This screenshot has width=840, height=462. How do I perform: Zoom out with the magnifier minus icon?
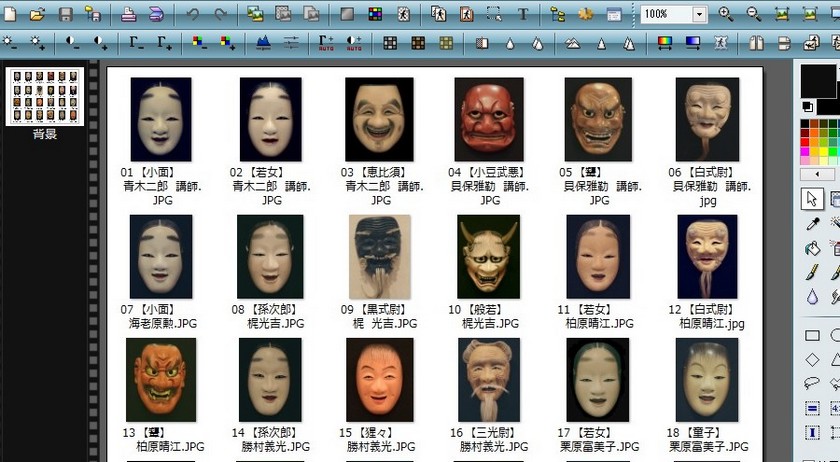(754, 14)
